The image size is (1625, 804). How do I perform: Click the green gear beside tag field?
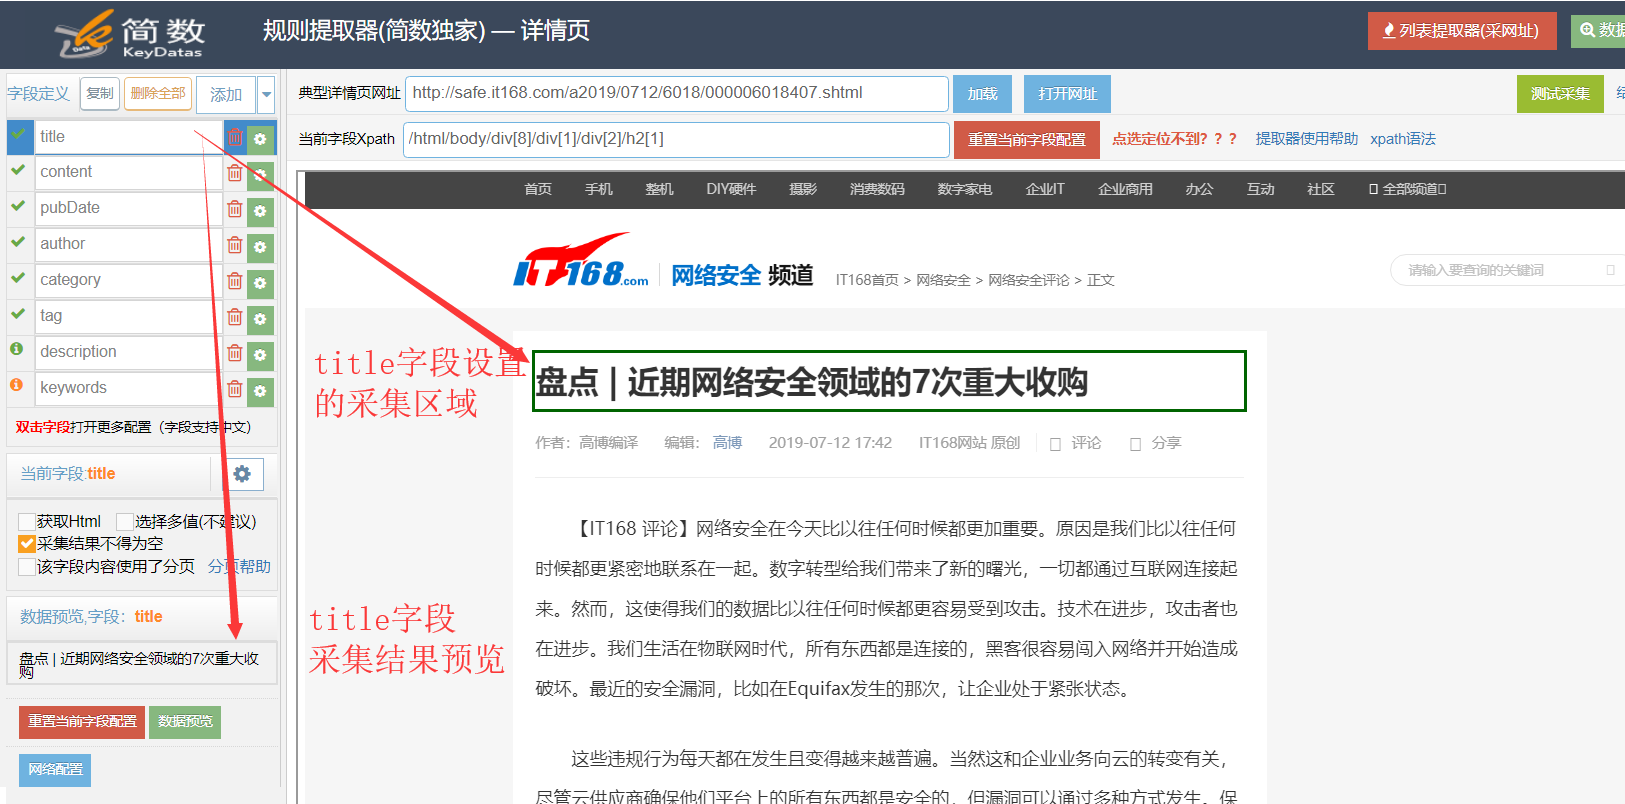coord(260,319)
